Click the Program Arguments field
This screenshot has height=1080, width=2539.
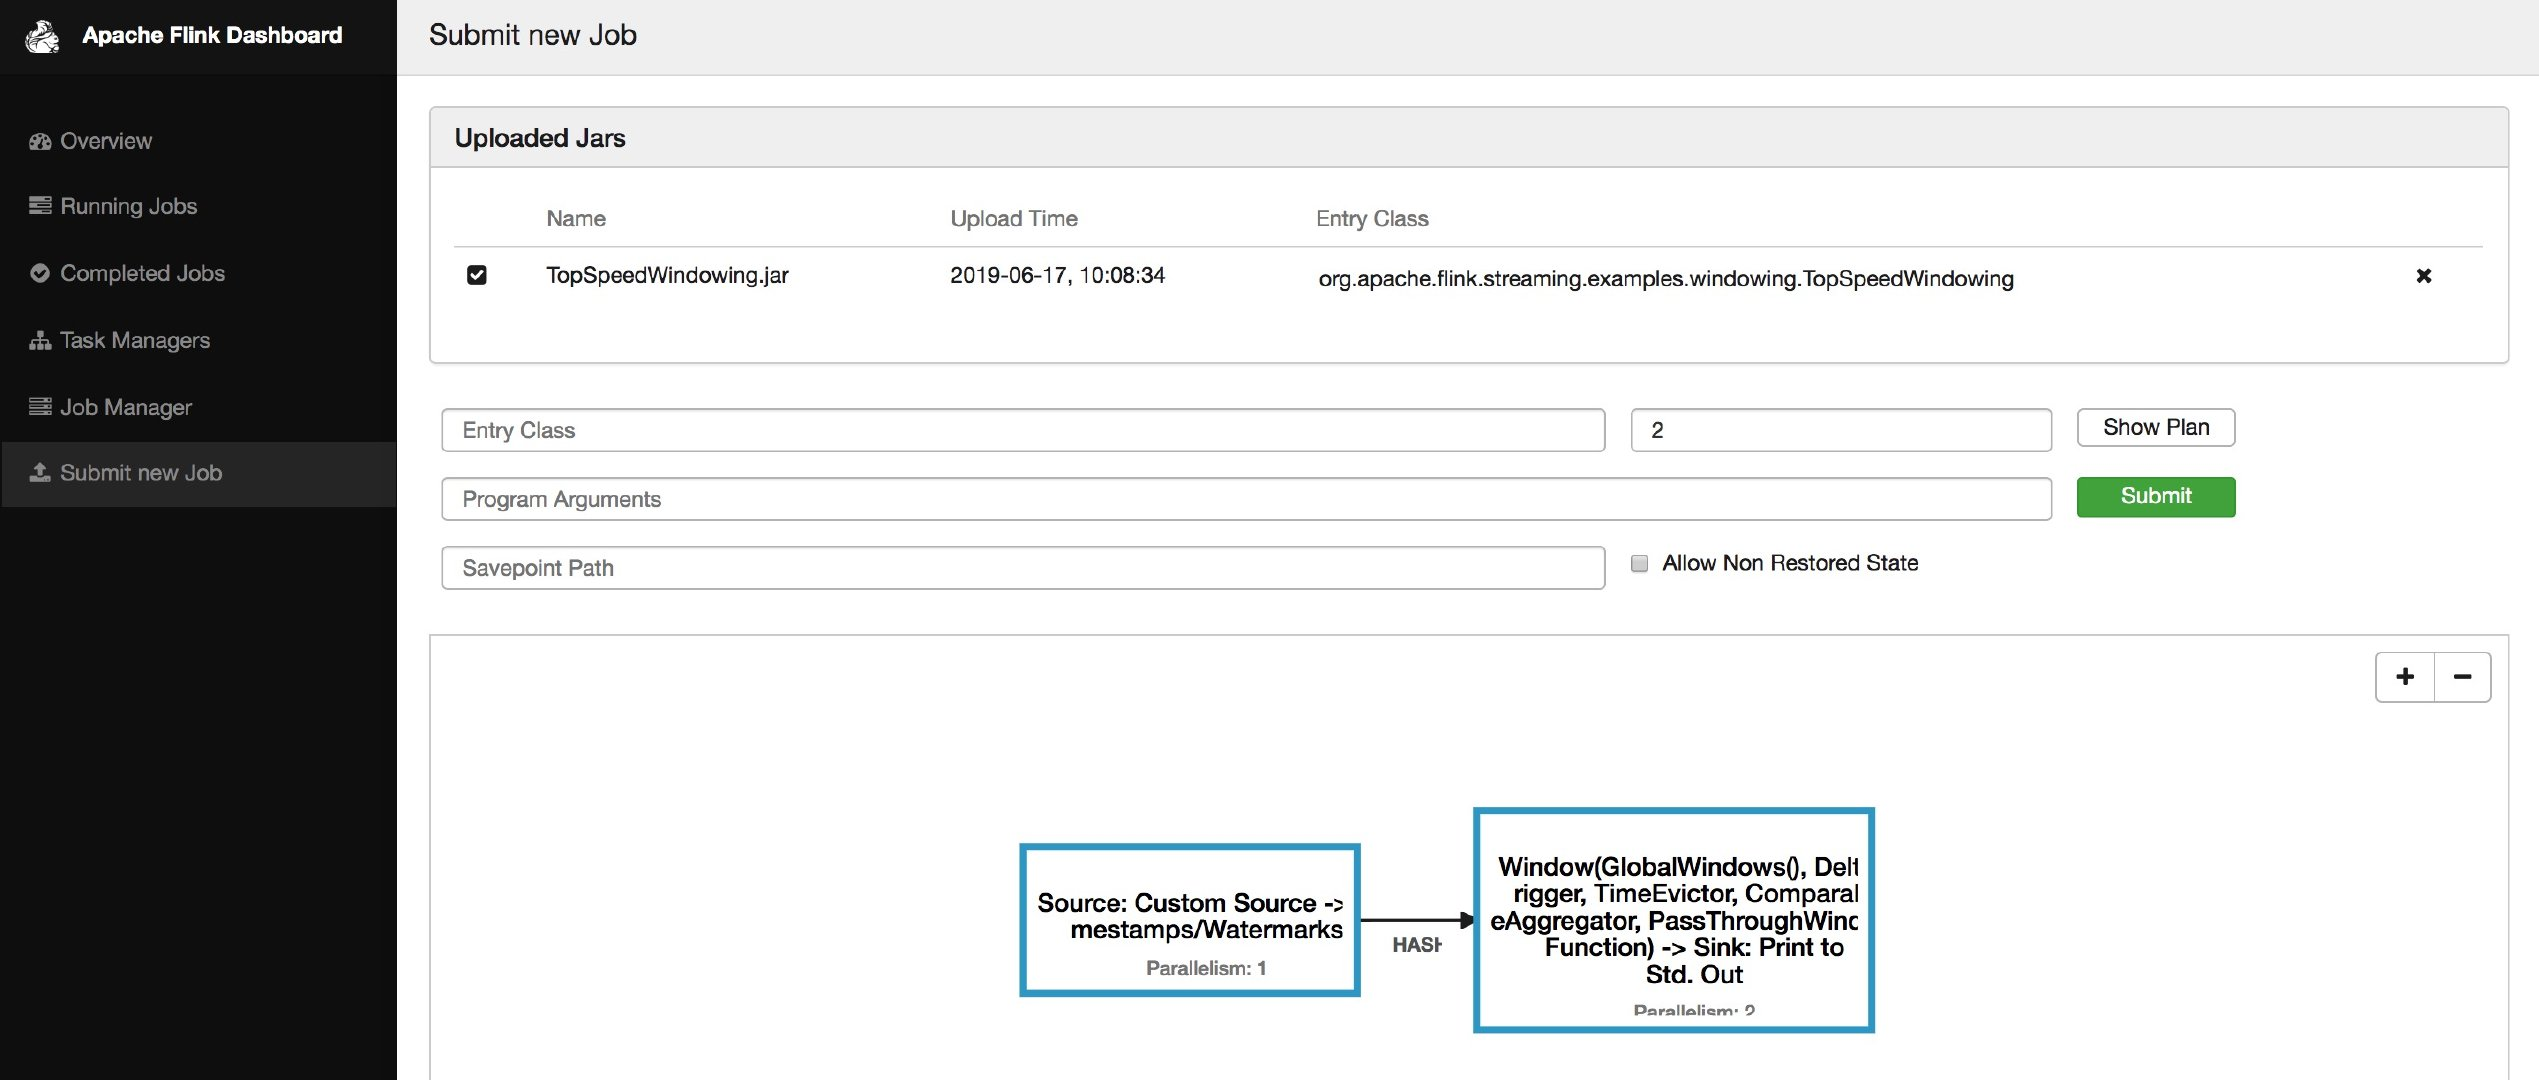pyautogui.click(x=1245, y=499)
